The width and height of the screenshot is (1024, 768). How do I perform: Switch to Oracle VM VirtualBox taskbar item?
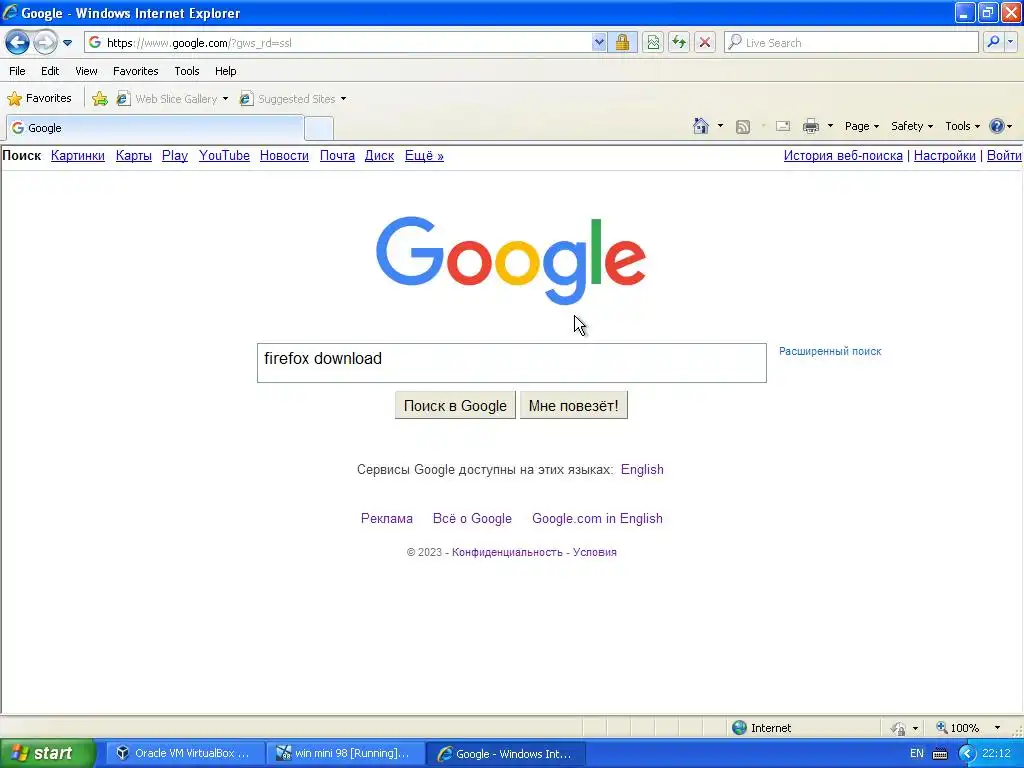click(185, 753)
